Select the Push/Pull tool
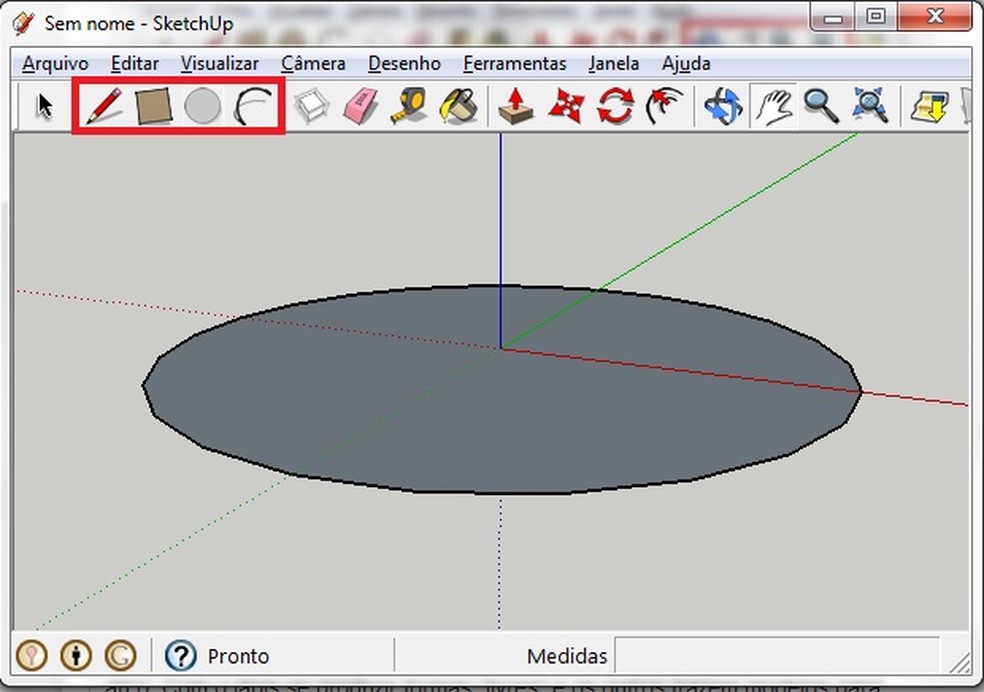984x692 pixels. coord(516,106)
